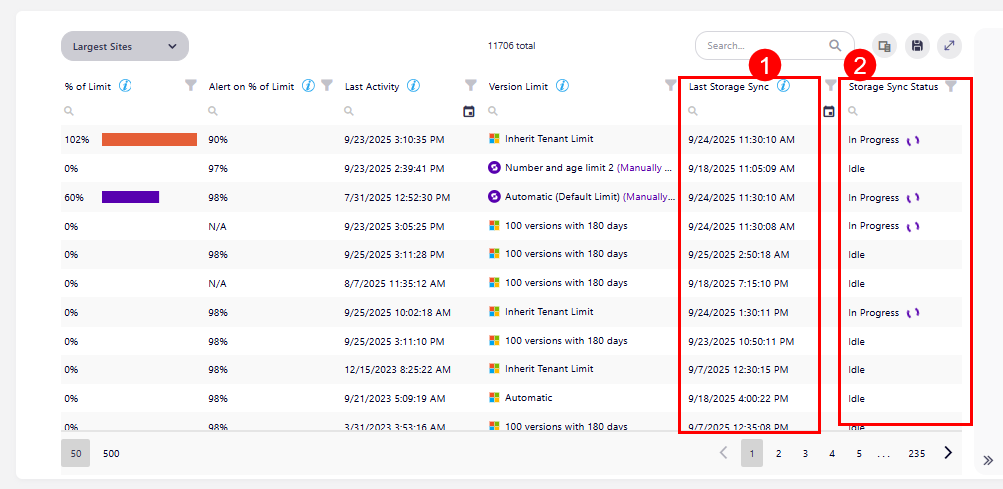Go to page 1
Viewport: 1003px width, 489px height.
pos(752,453)
